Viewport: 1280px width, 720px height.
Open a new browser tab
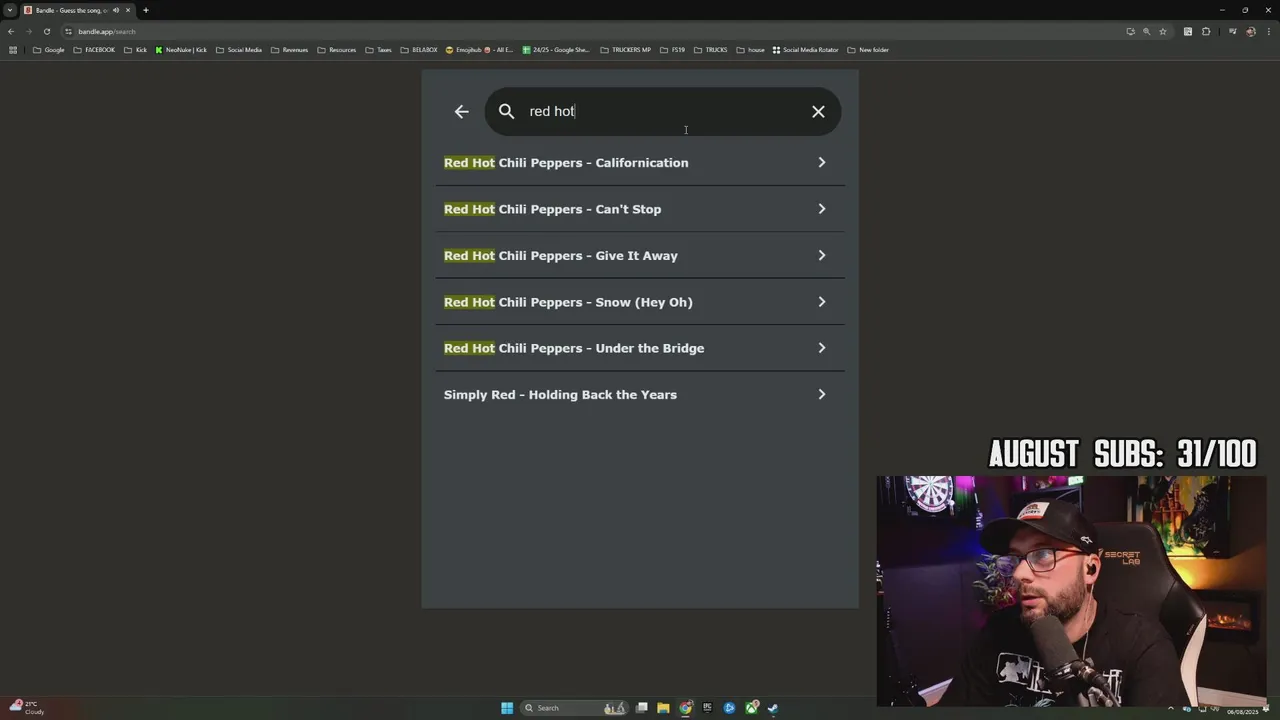[146, 10]
